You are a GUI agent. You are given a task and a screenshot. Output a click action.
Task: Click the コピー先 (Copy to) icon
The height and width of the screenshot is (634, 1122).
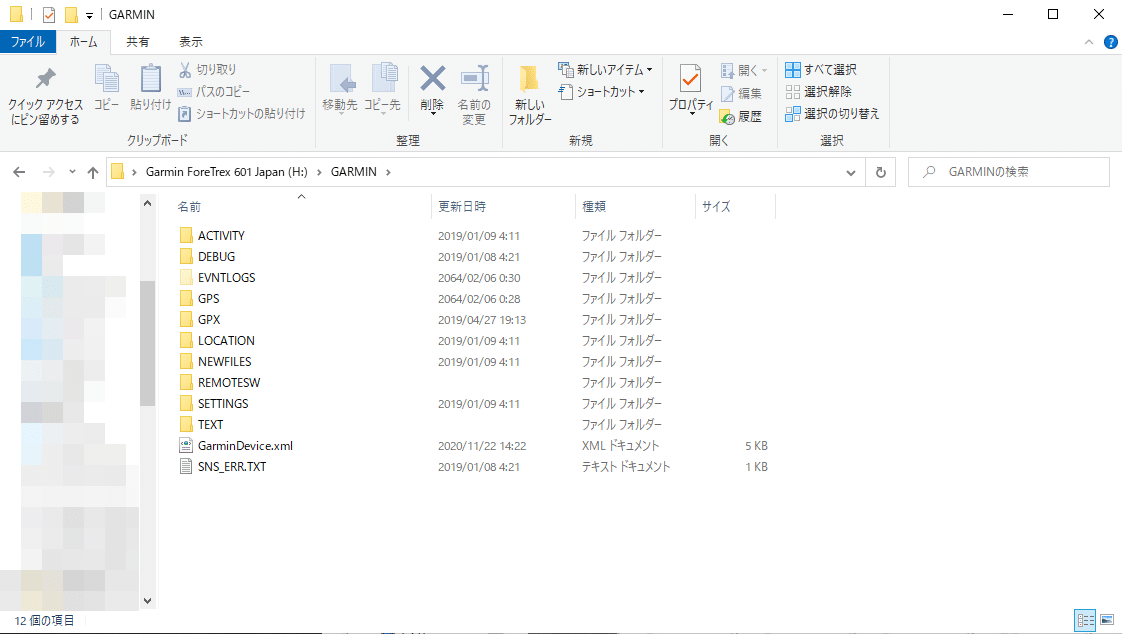coord(384,79)
